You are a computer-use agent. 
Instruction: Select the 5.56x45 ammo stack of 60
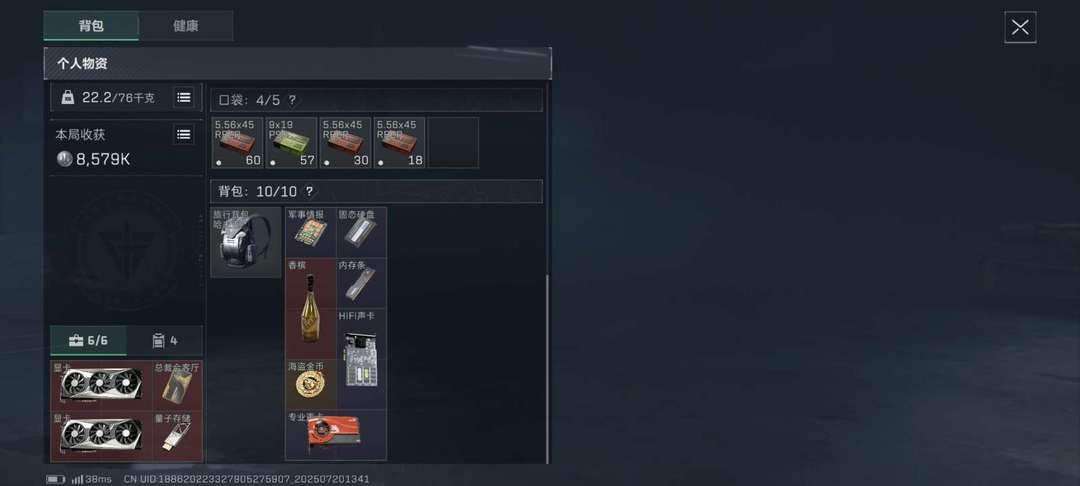coord(238,142)
